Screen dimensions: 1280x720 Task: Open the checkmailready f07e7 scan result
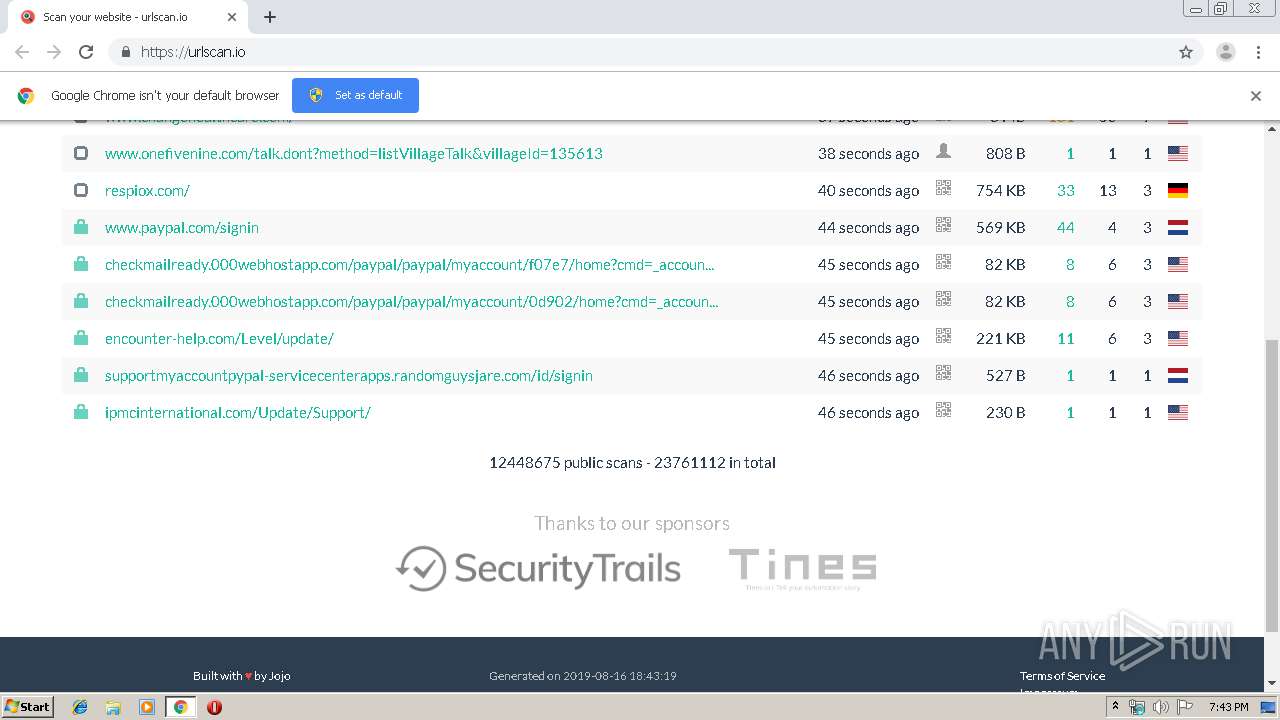point(410,265)
